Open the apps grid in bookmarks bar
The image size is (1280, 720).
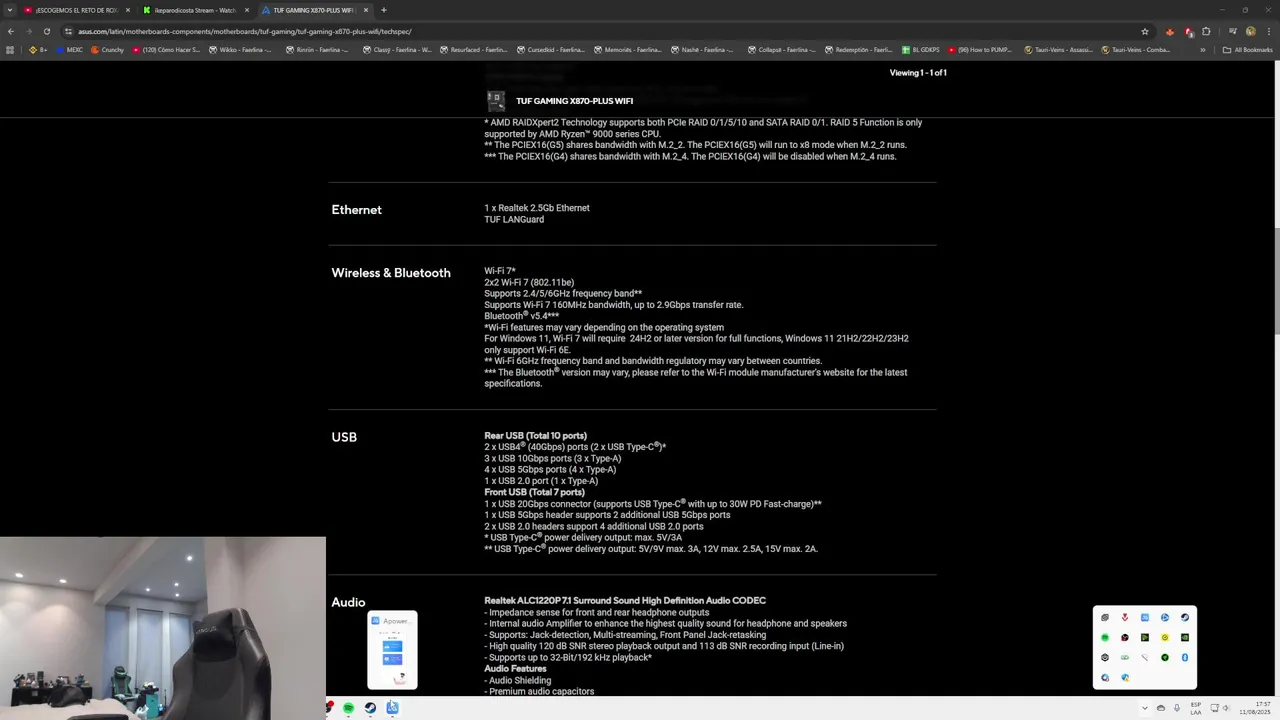click(x=10, y=50)
